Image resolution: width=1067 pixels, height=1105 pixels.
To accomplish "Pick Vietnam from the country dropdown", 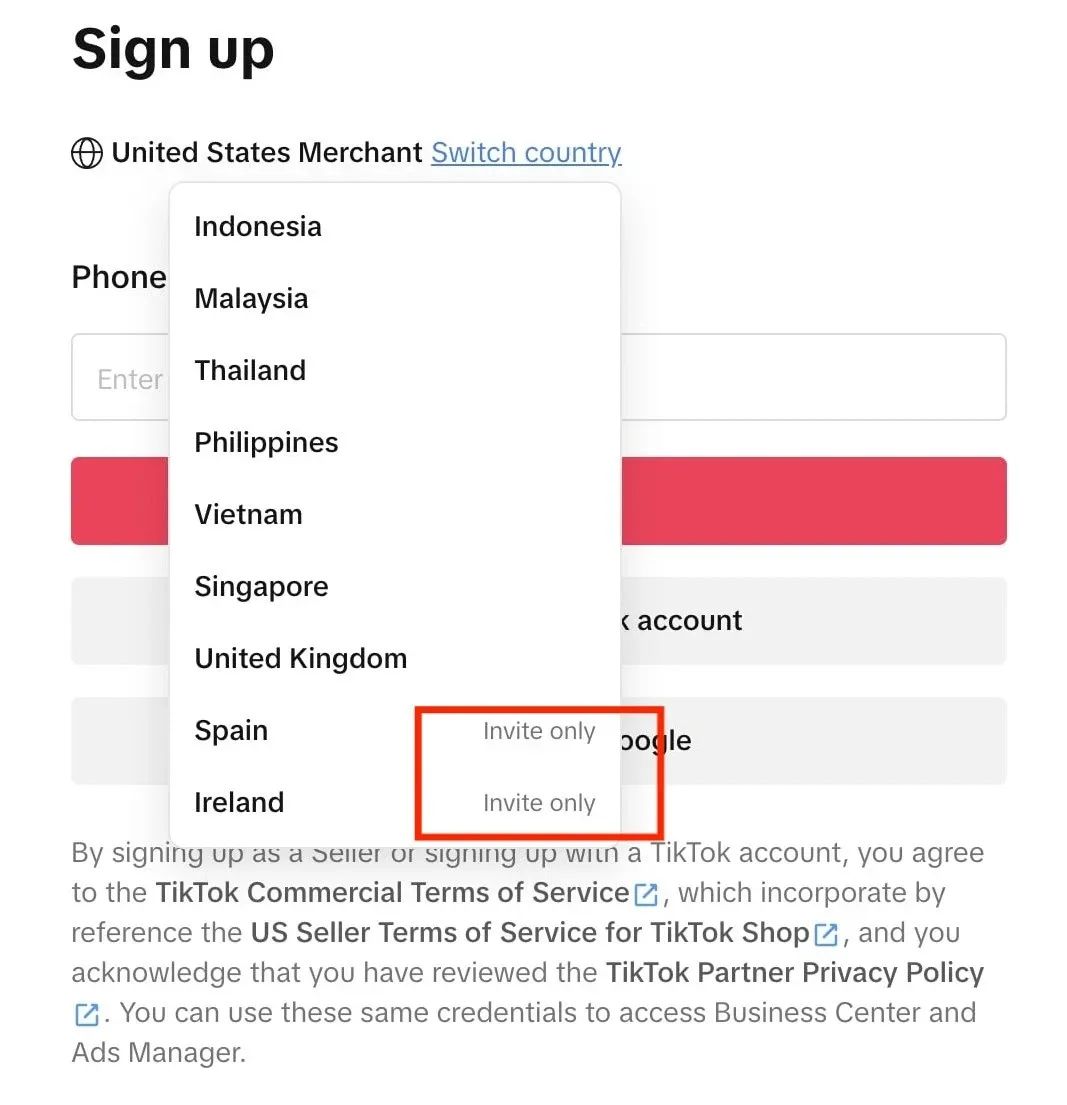I will pyautogui.click(x=395, y=514).
